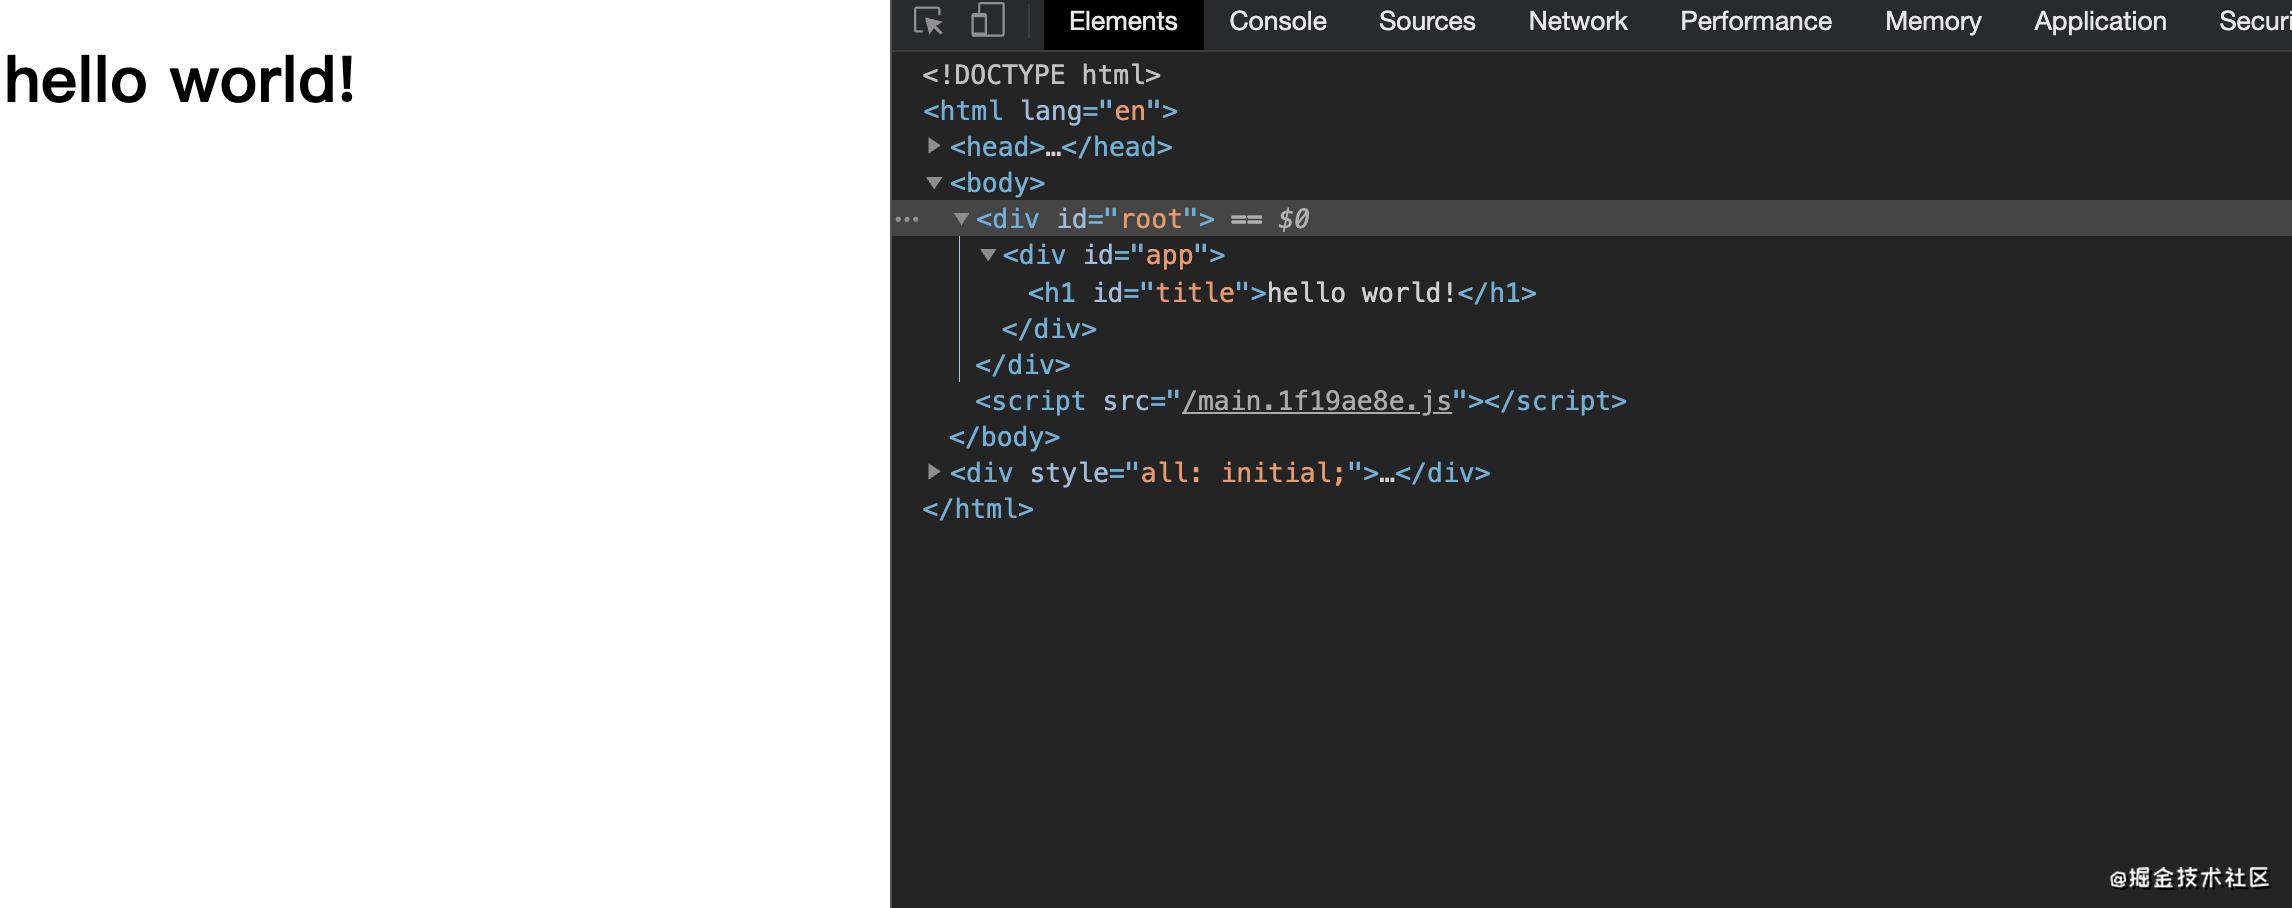Open the Console tab

pos(1277,22)
